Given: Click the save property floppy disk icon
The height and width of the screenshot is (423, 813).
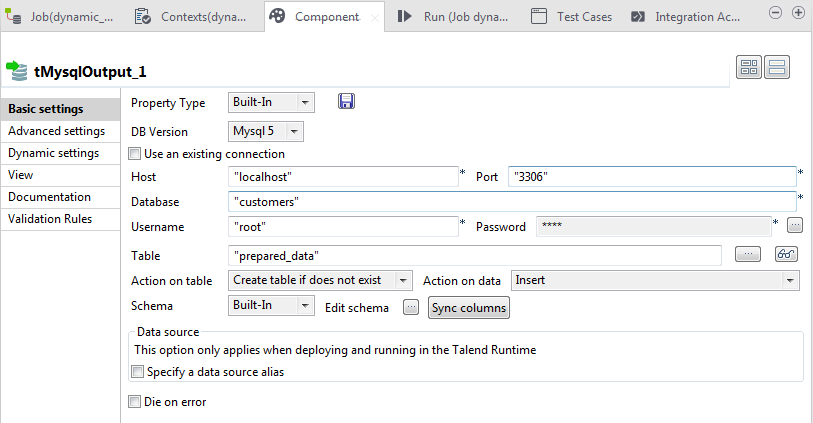Looking at the screenshot, I should pyautogui.click(x=347, y=101).
